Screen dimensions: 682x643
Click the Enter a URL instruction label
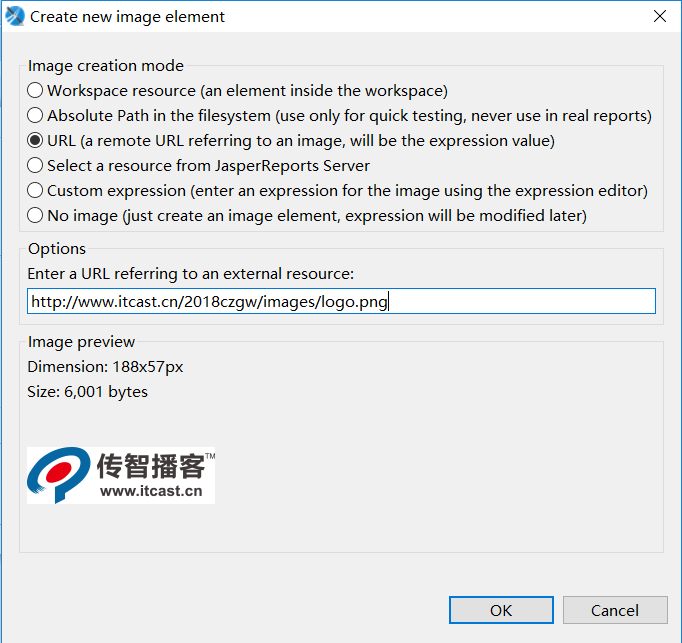click(x=190, y=273)
